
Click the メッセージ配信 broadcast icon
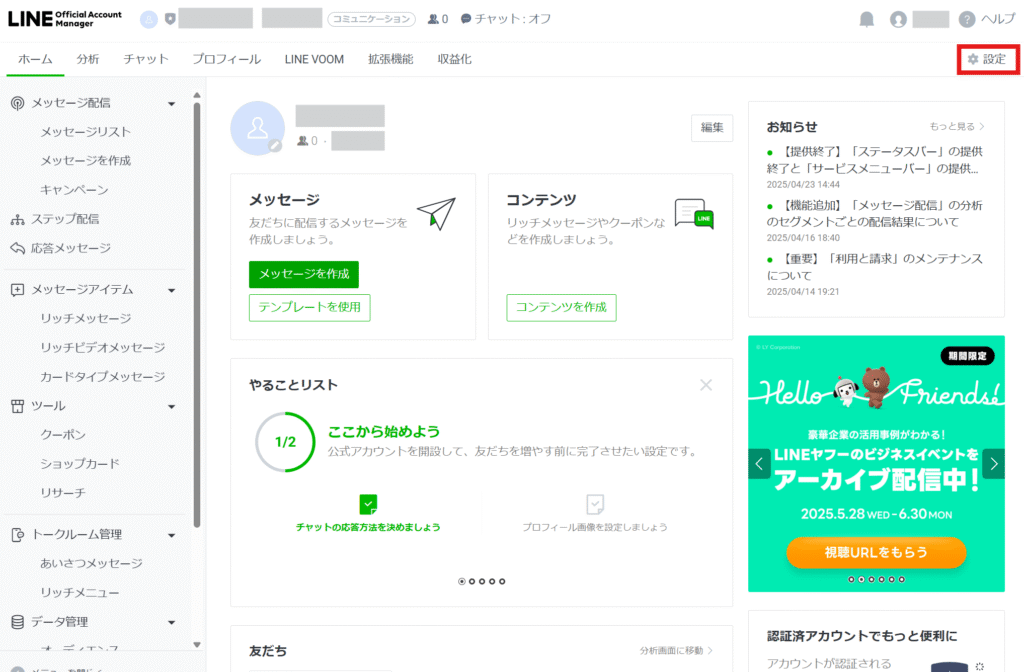tap(18, 103)
